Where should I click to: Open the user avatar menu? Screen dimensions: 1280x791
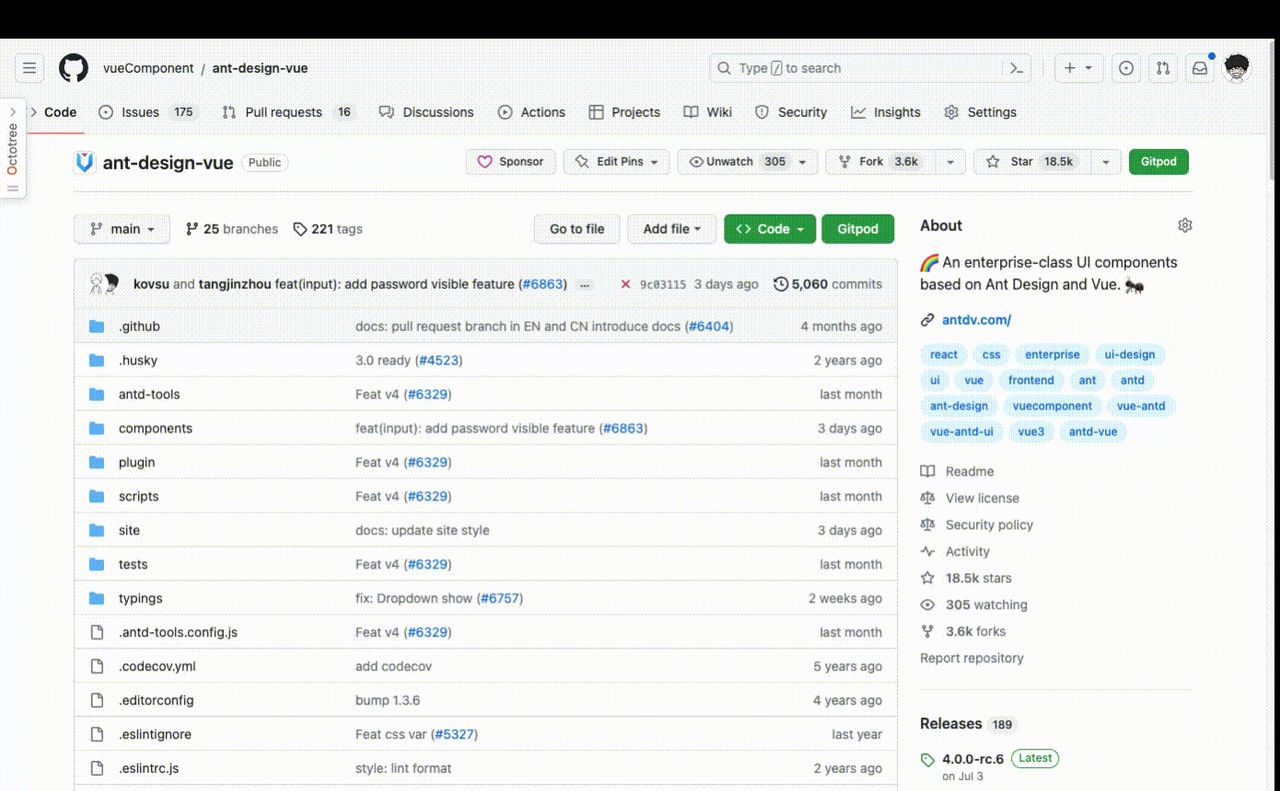click(x=1237, y=68)
